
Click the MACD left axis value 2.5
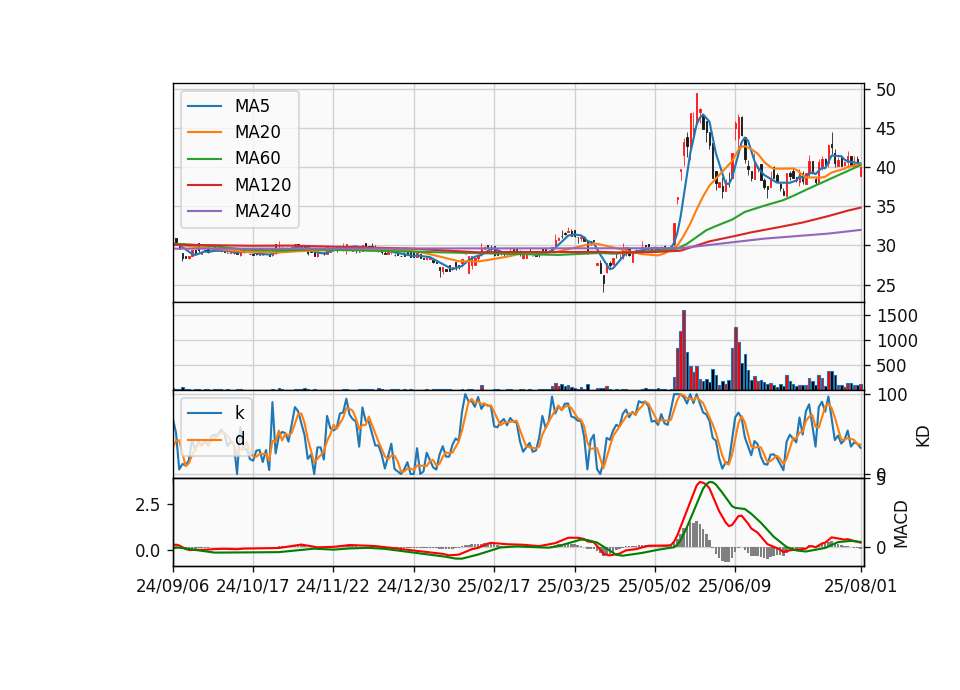click(x=148, y=505)
